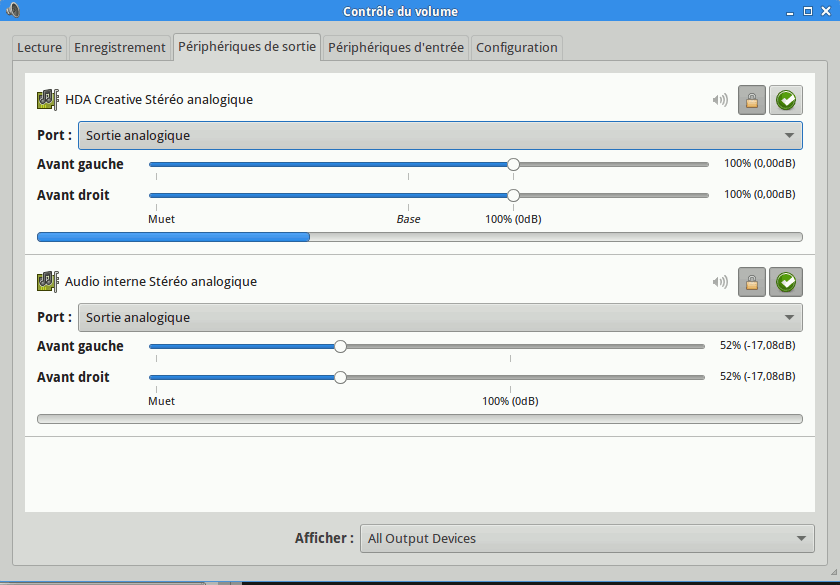Toggle channel lock for HDA Creative device

click(x=752, y=100)
